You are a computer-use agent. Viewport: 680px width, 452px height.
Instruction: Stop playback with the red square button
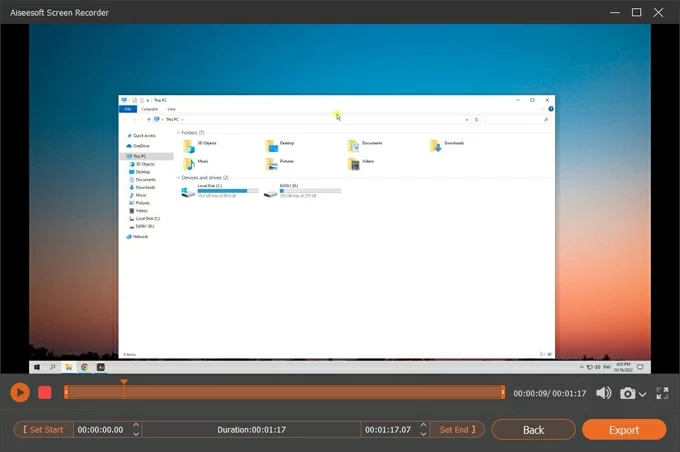point(45,393)
